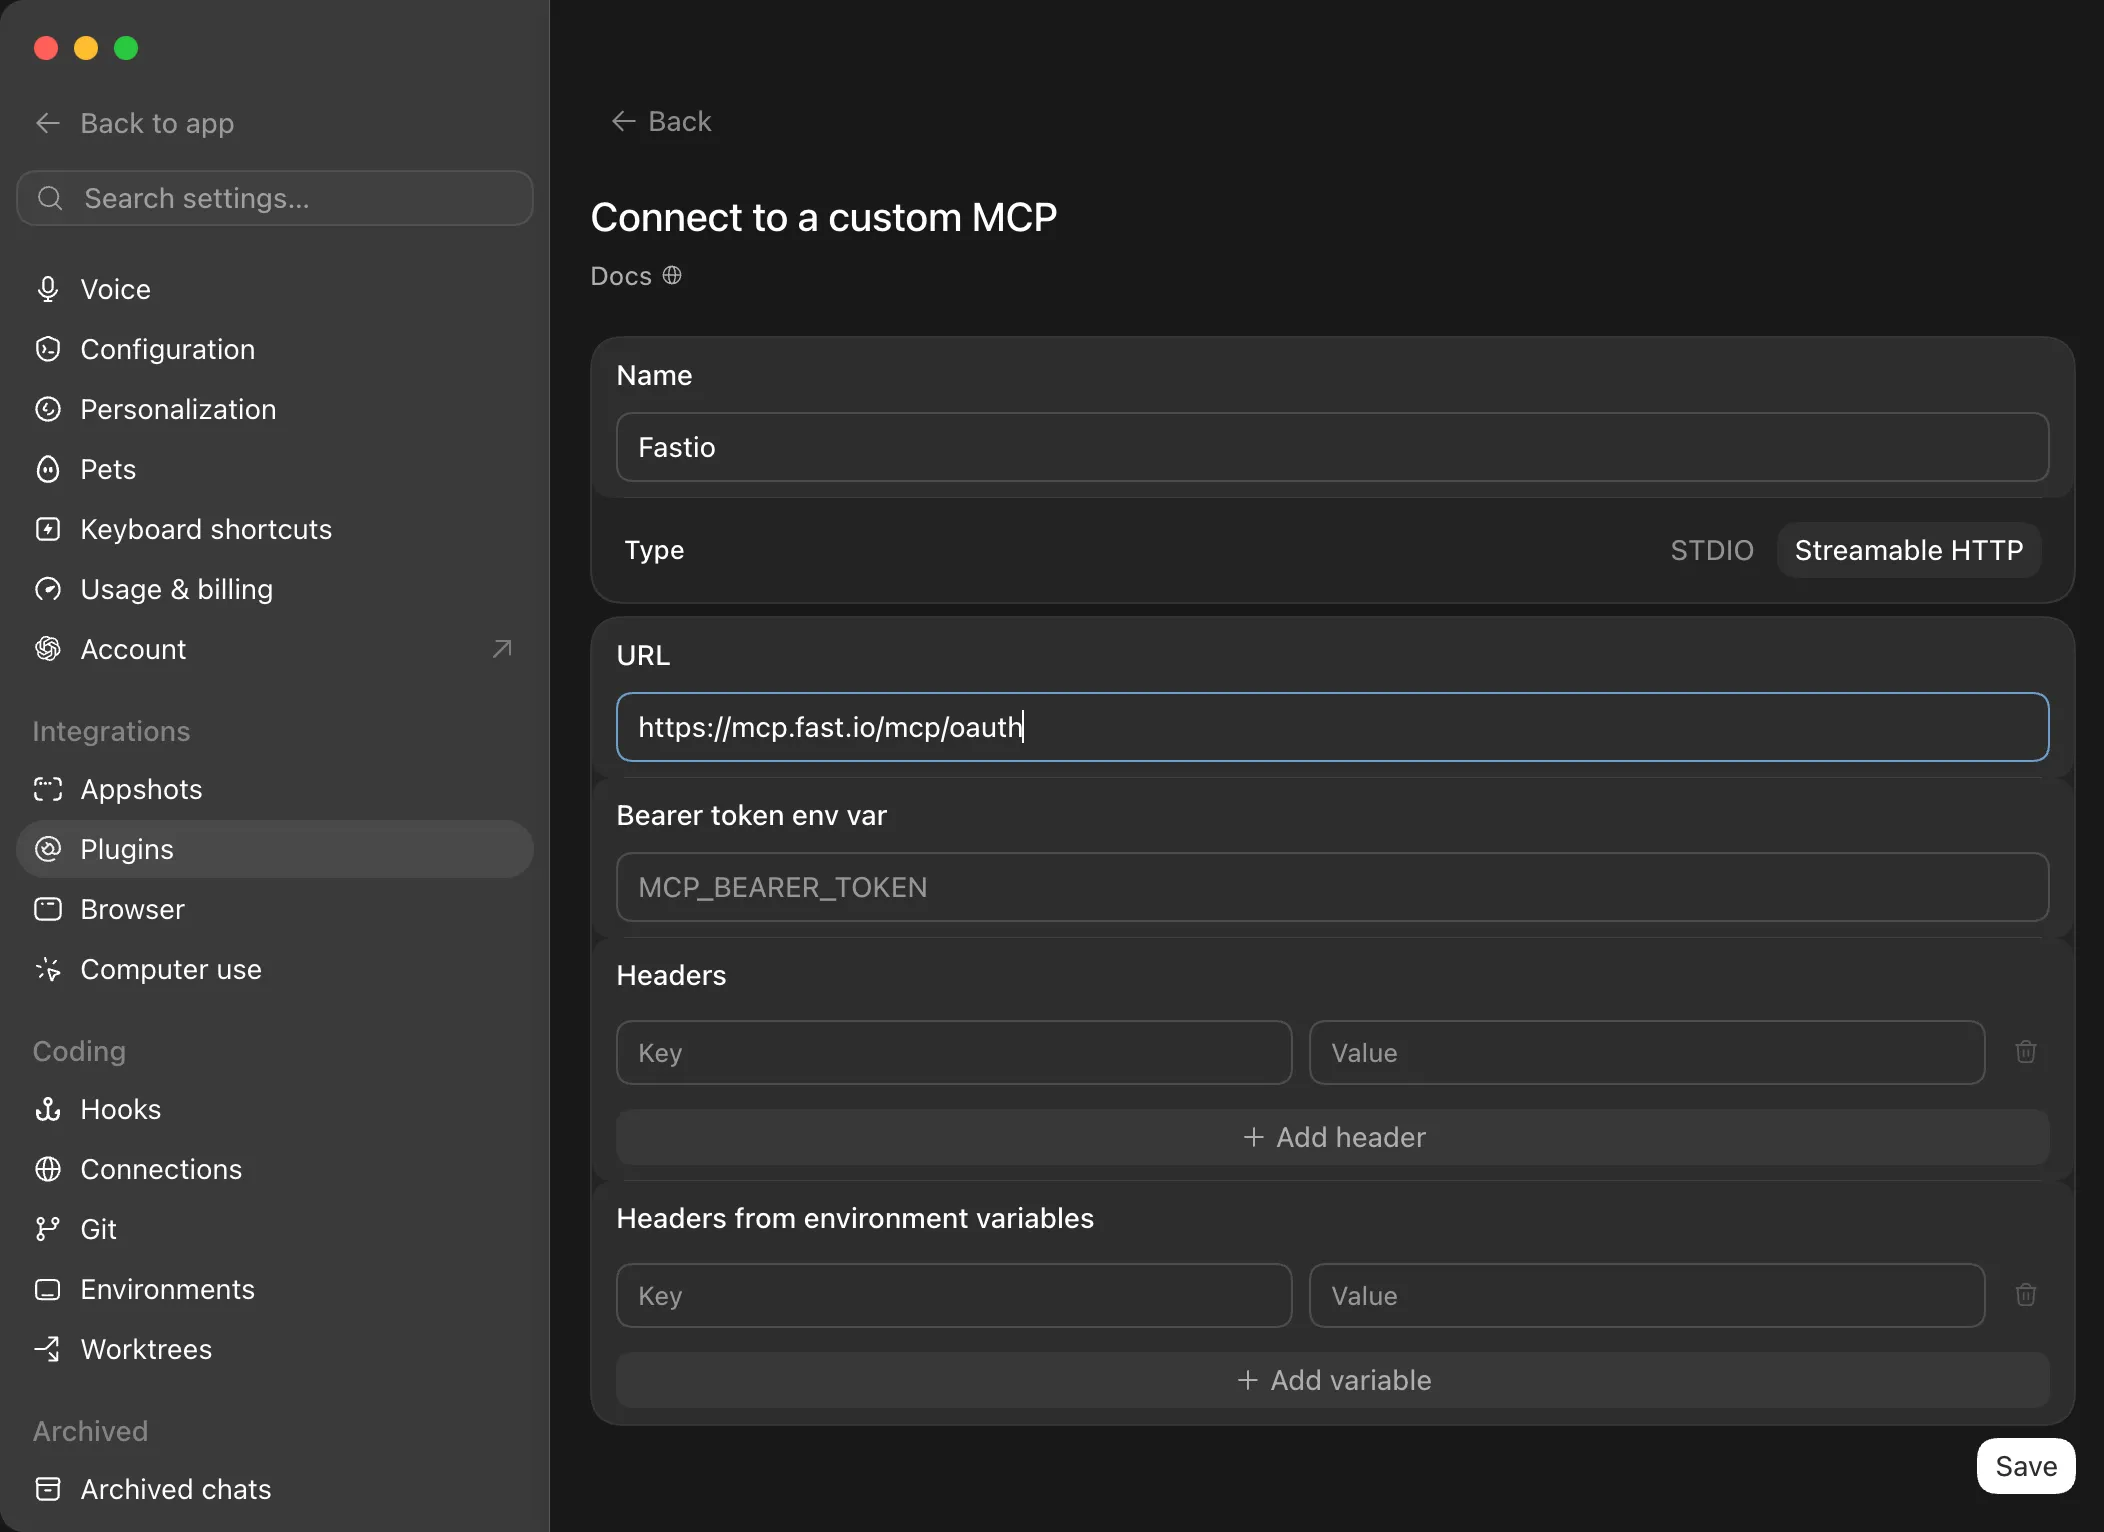Click the Pets icon
The height and width of the screenshot is (1532, 2104).
(x=48, y=469)
